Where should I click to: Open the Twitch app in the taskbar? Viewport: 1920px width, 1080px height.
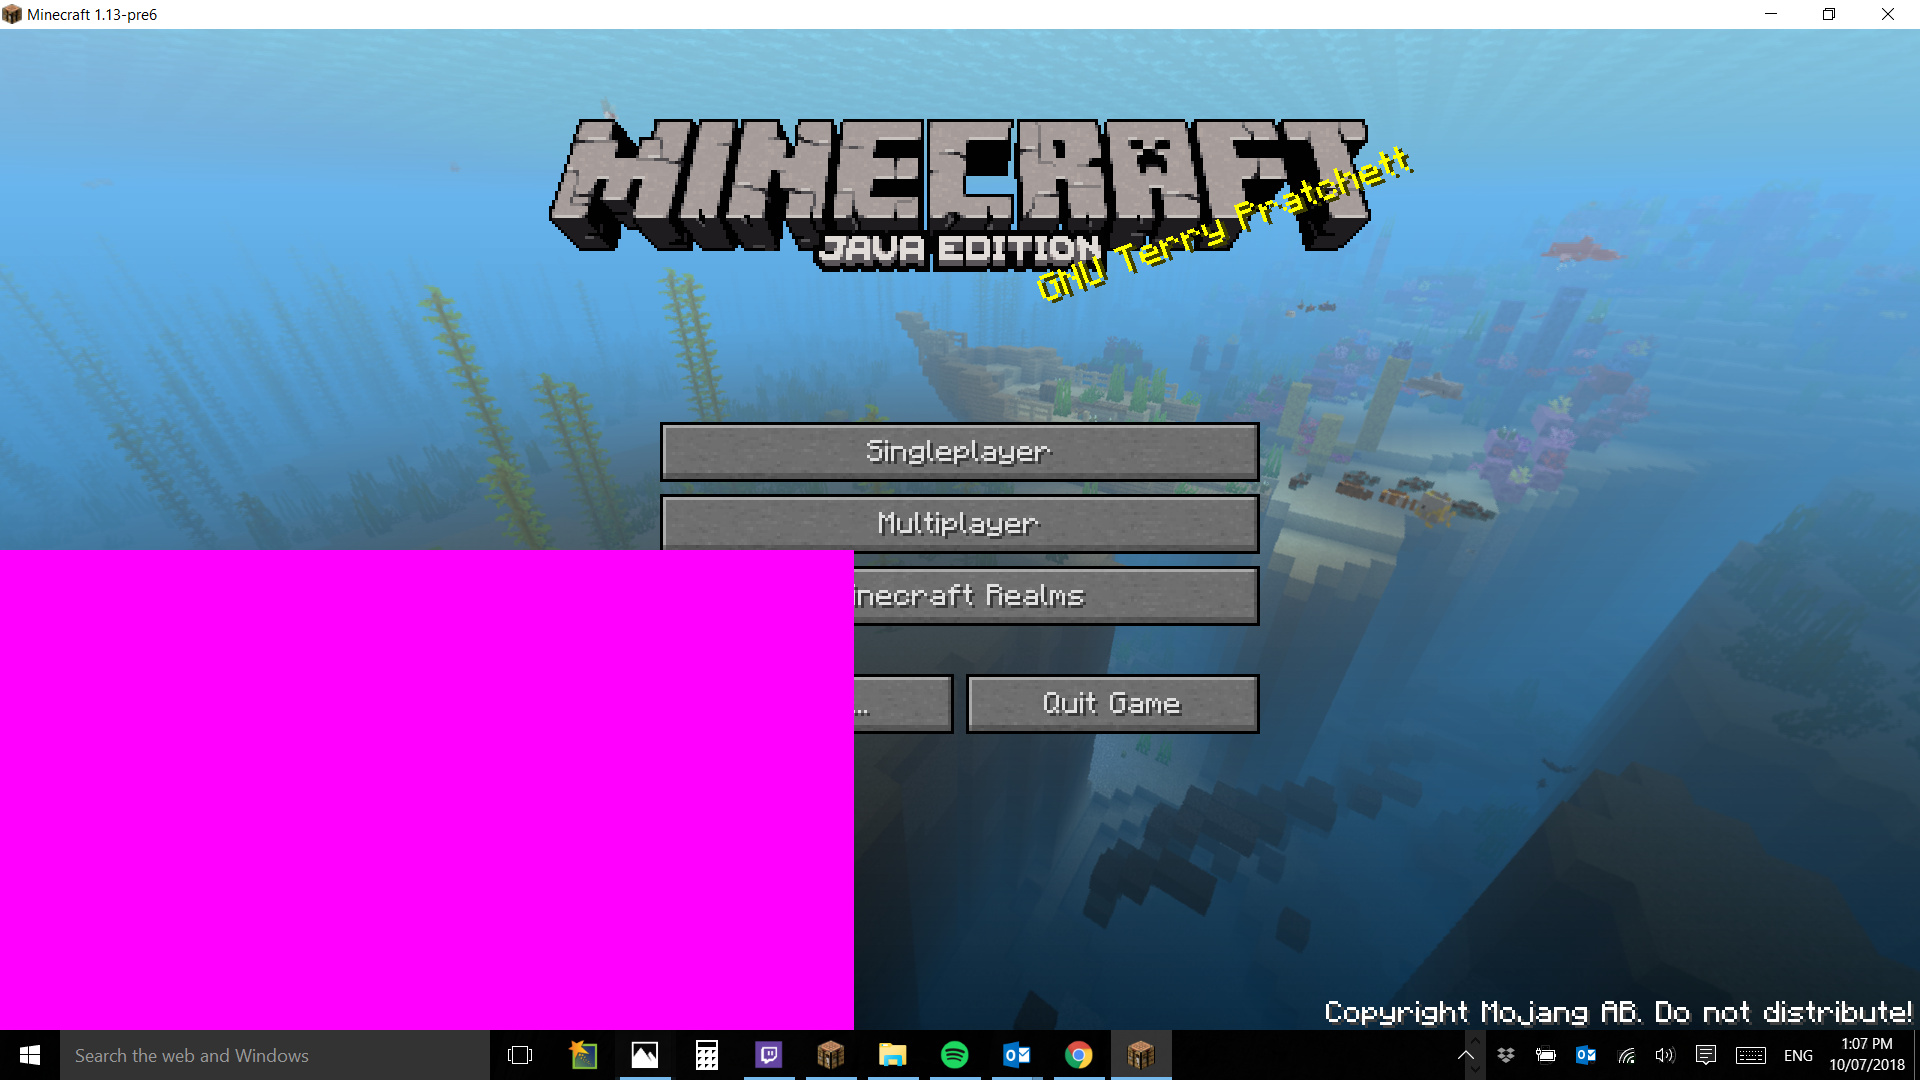(x=768, y=1055)
